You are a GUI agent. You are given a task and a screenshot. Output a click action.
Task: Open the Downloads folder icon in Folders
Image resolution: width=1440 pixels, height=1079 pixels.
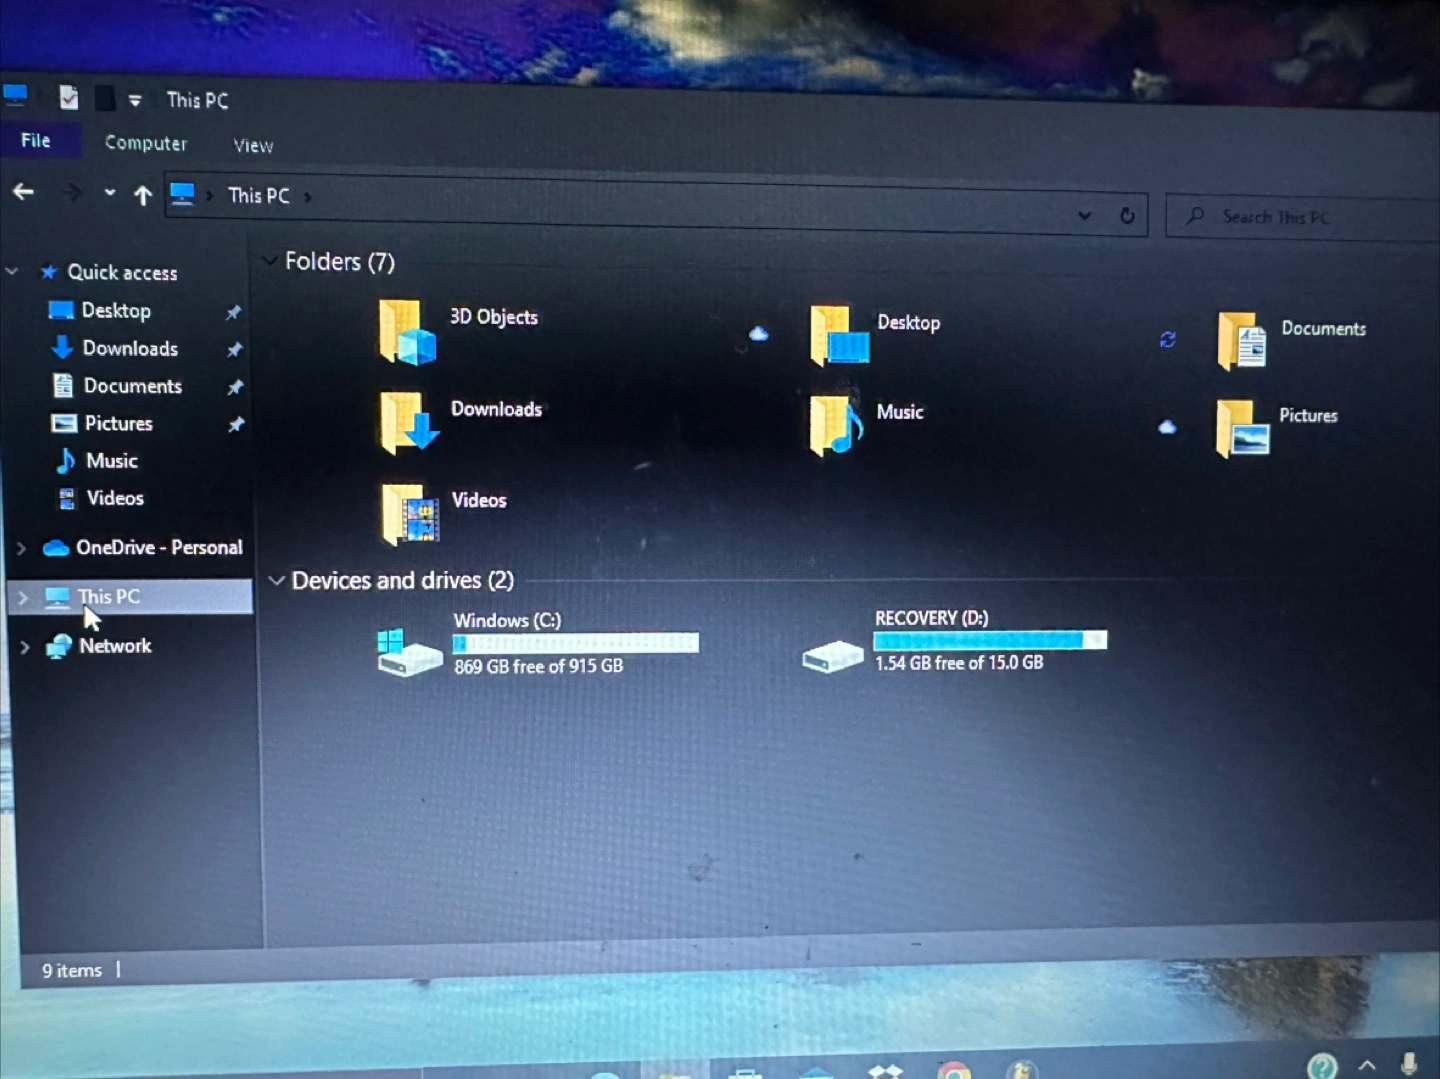click(x=408, y=423)
